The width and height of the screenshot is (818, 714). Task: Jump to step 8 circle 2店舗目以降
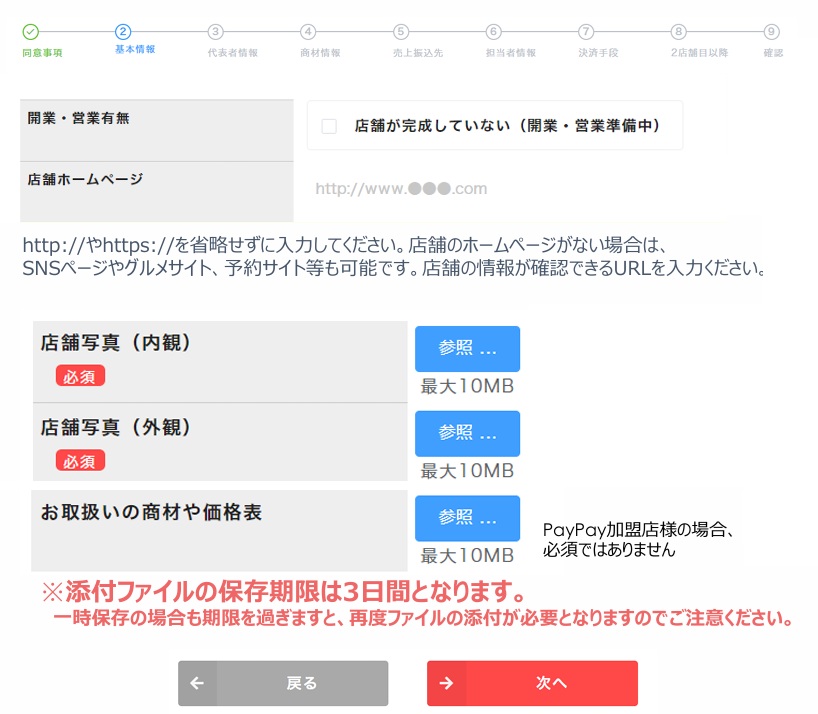click(679, 32)
